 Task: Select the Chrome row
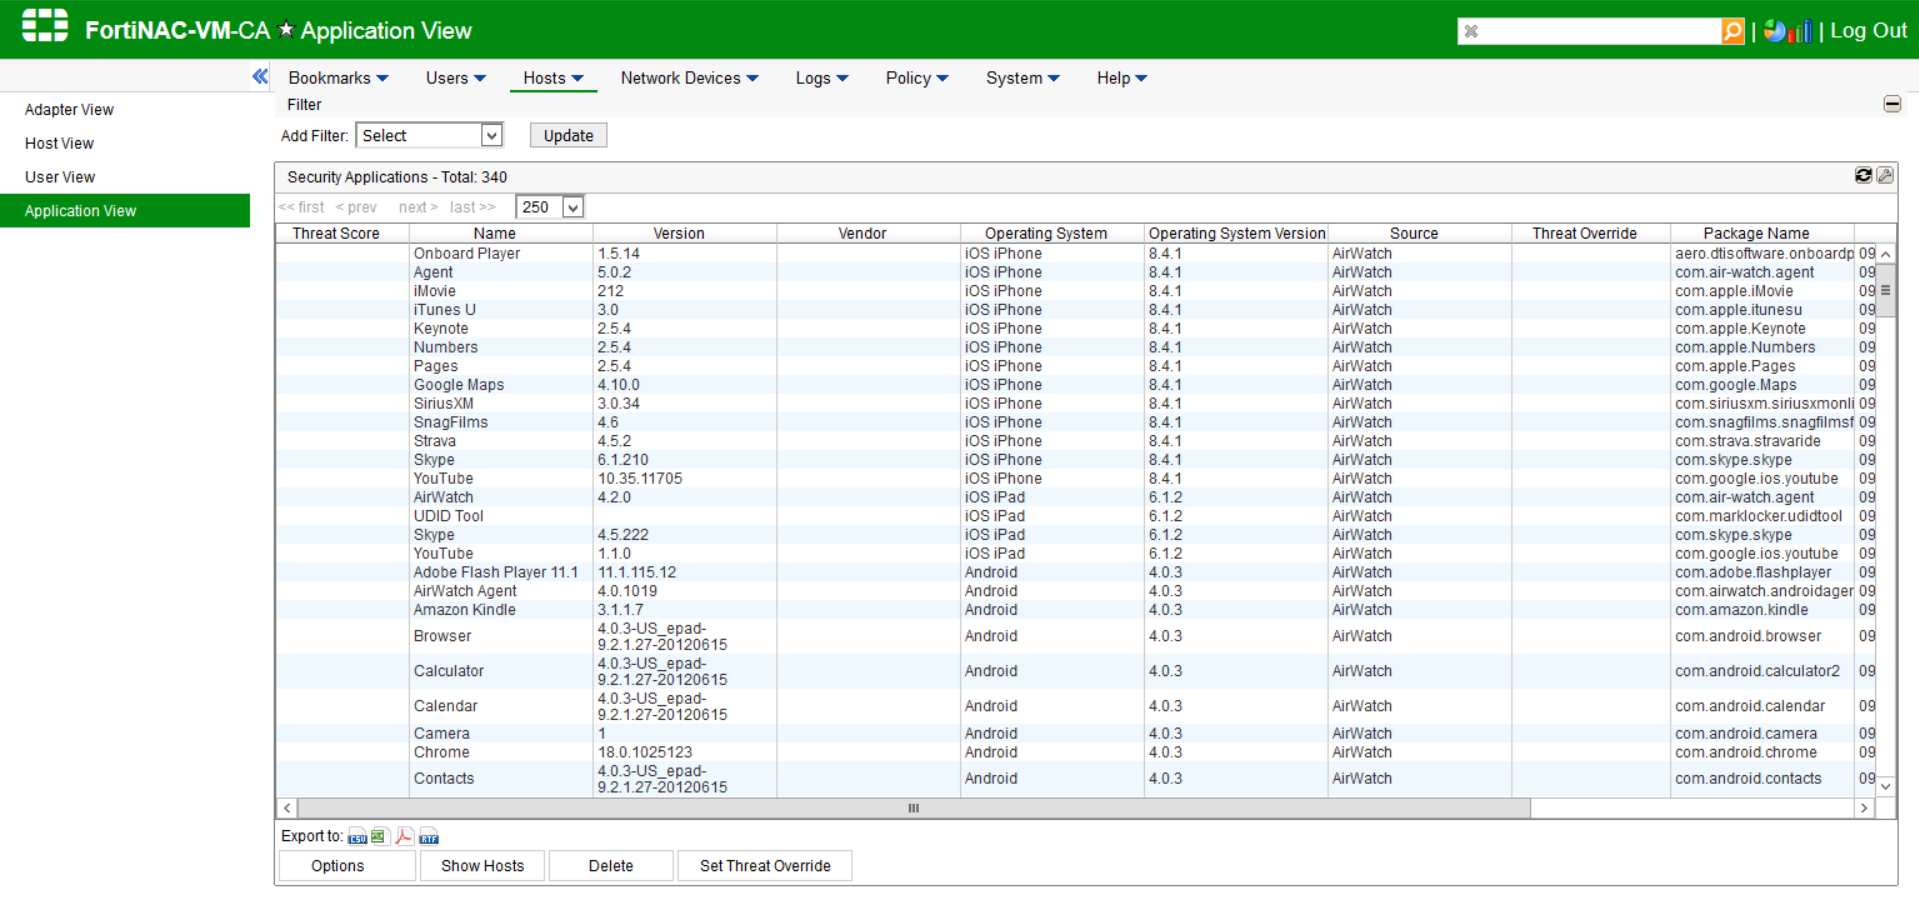1076,753
